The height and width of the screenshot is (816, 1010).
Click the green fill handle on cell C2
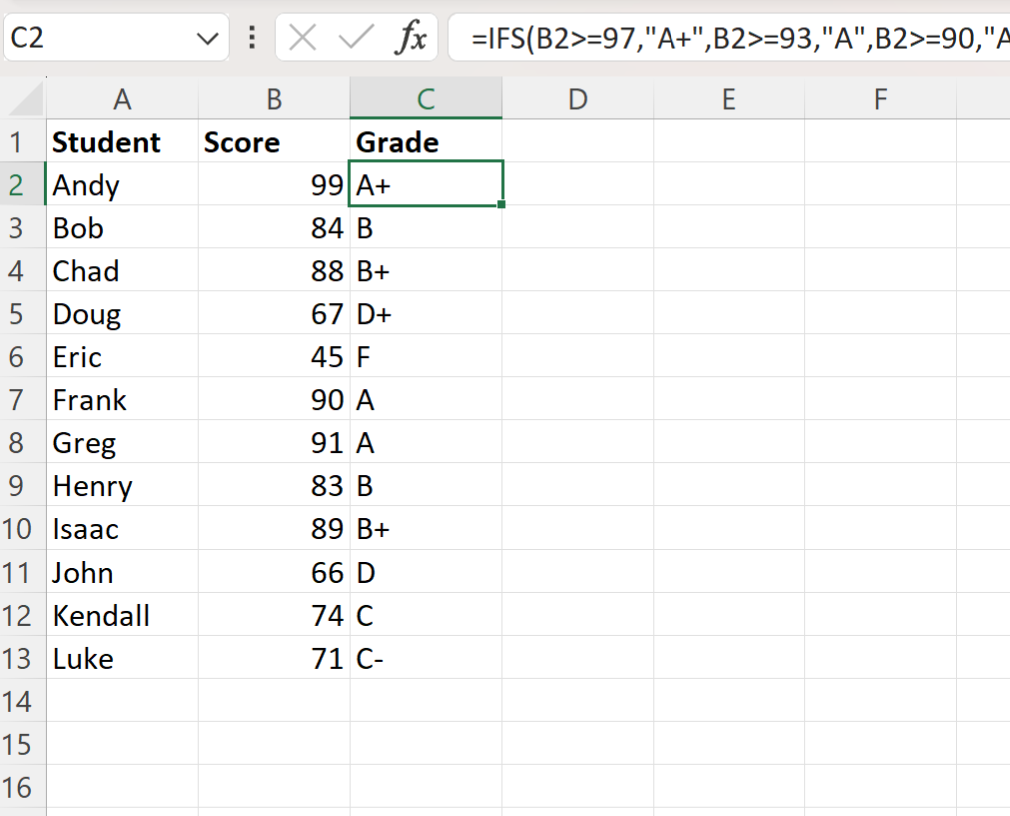(x=503, y=202)
